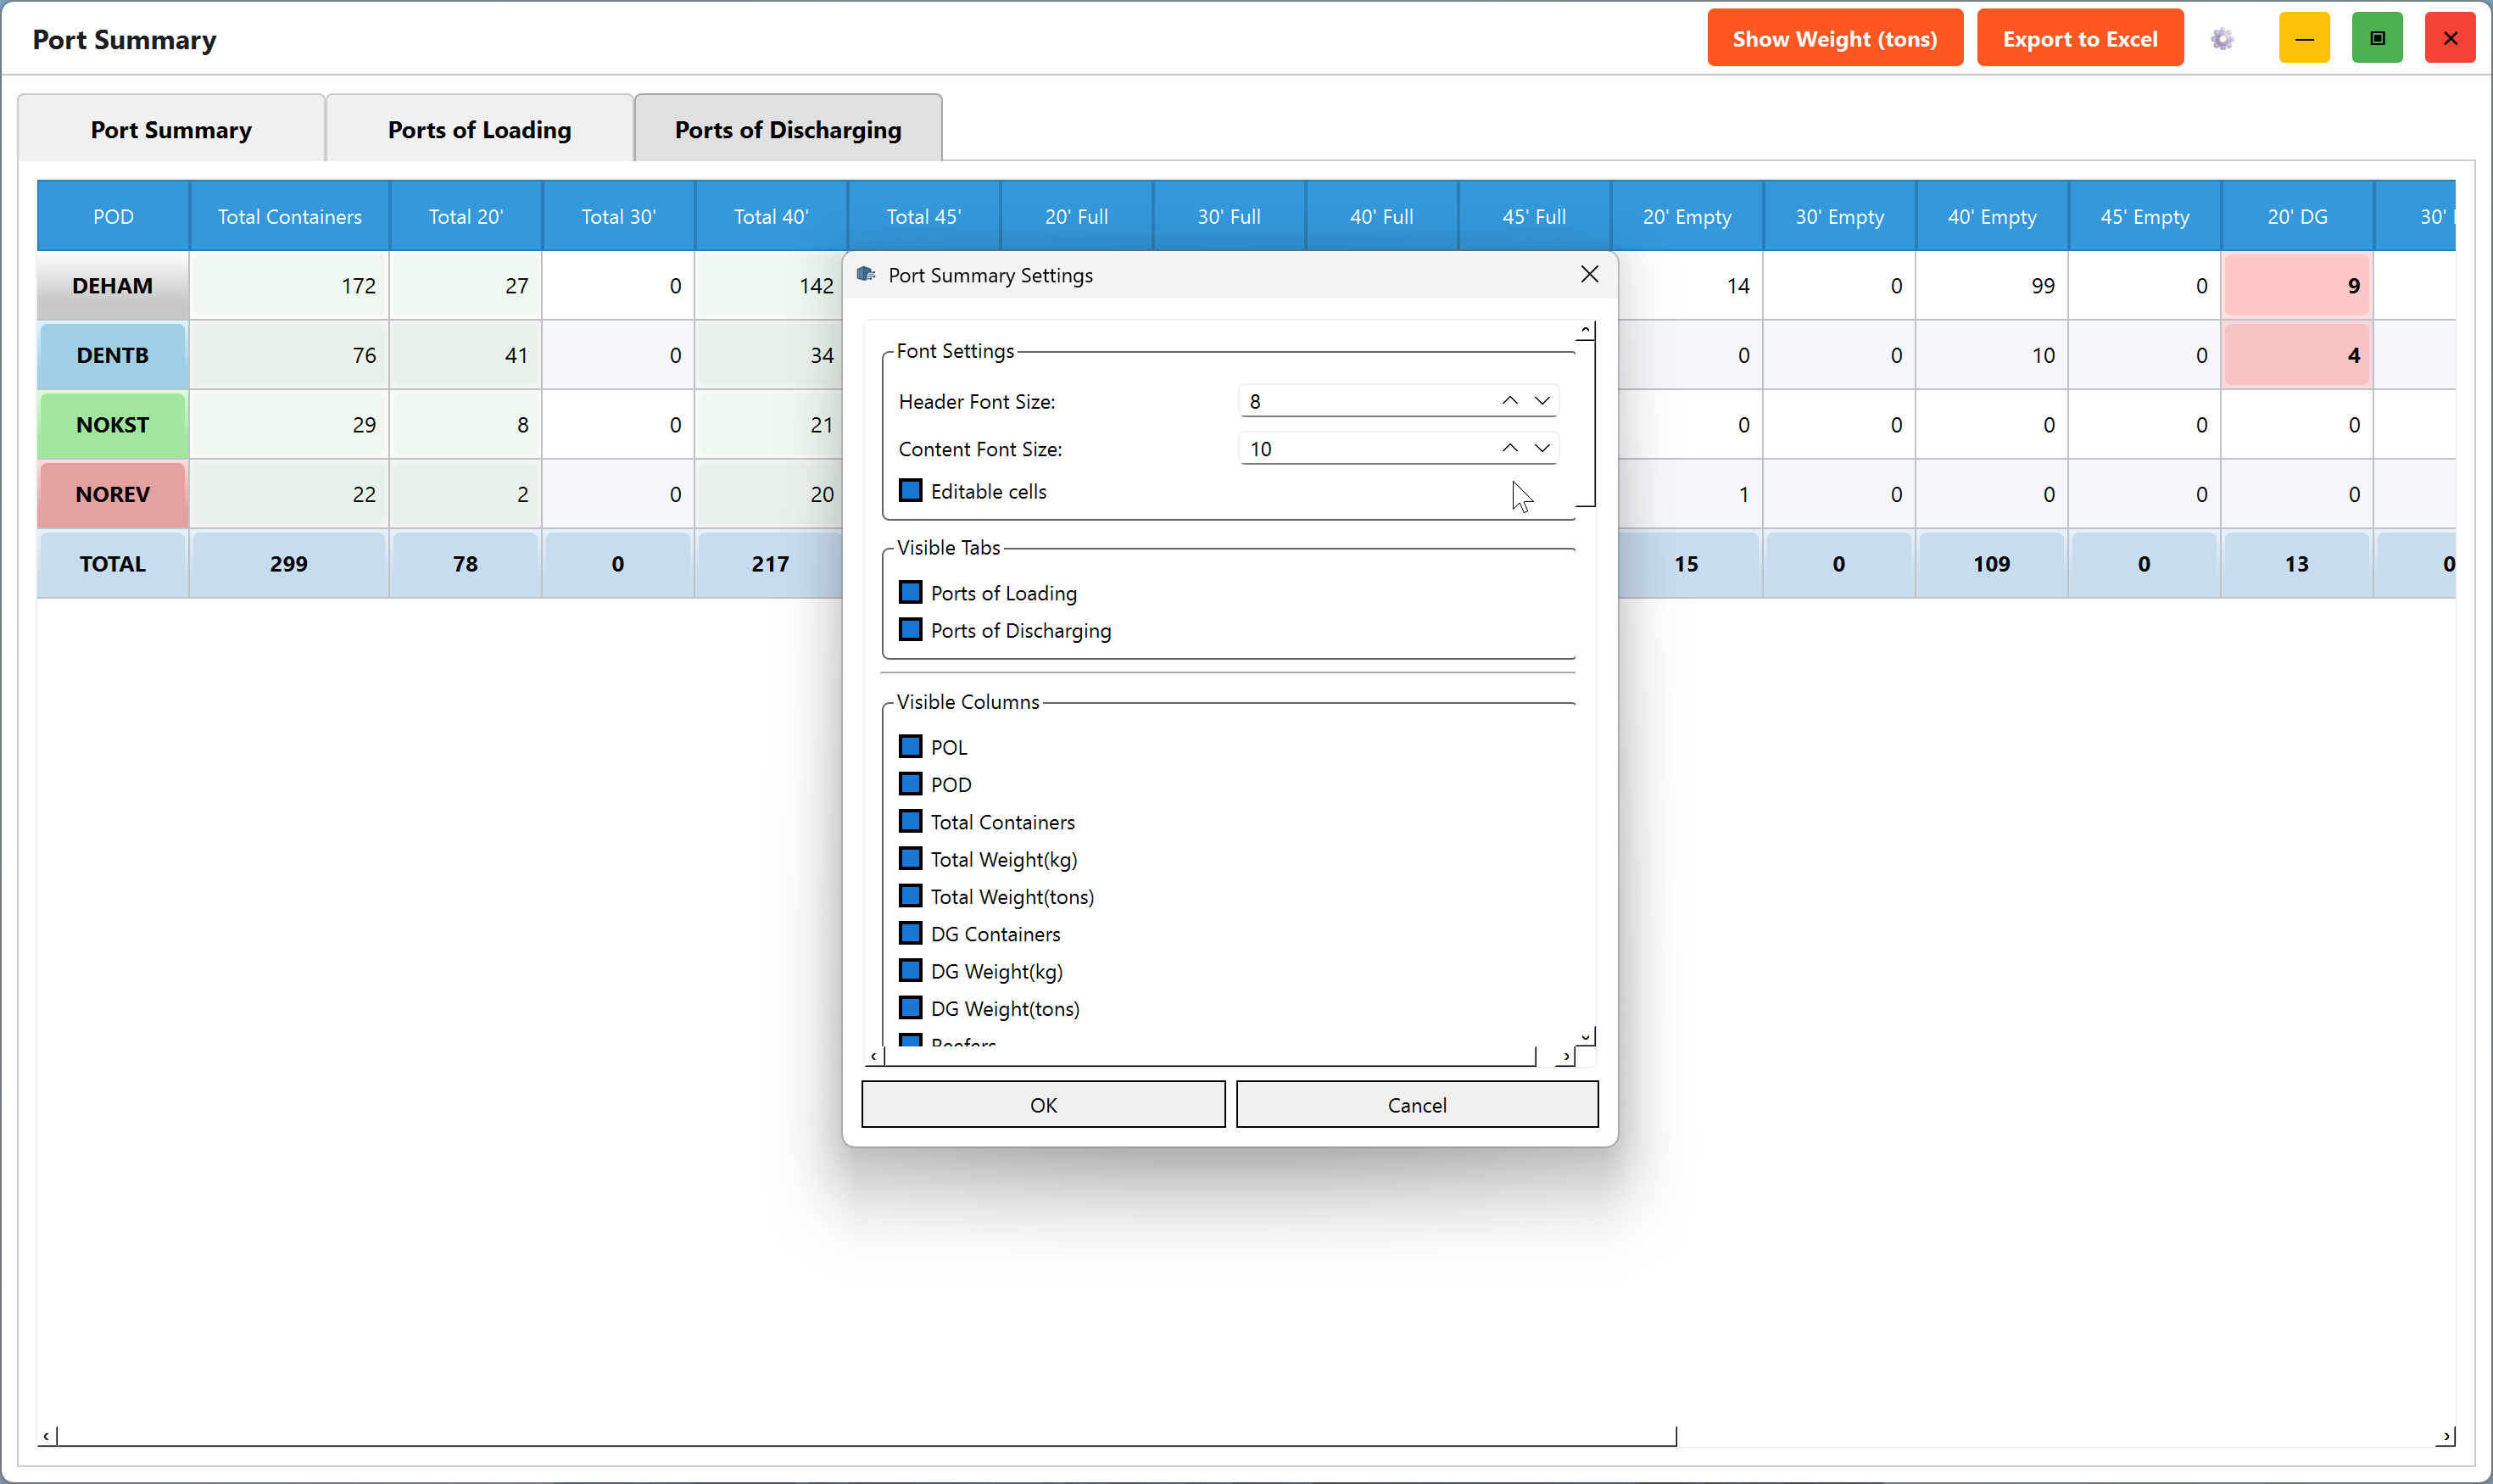Screen dimensions: 2493x1484
Task: Switch to the Ports of Loading tab
Action: 480,129
